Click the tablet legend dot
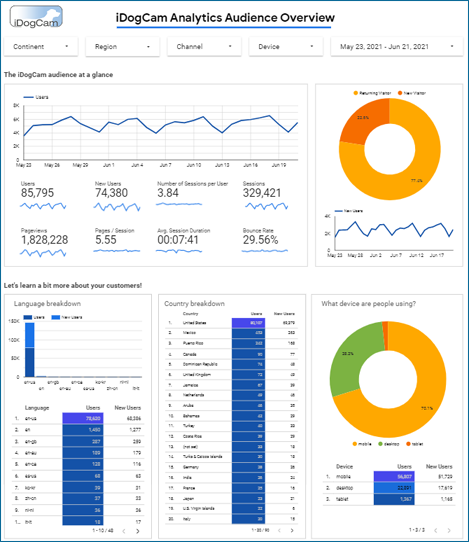Screen dimensions: 469x542 tap(408, 444)
